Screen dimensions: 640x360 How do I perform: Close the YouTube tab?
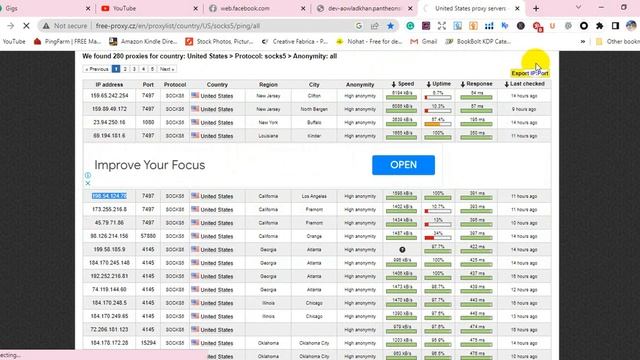click(196, 8)
